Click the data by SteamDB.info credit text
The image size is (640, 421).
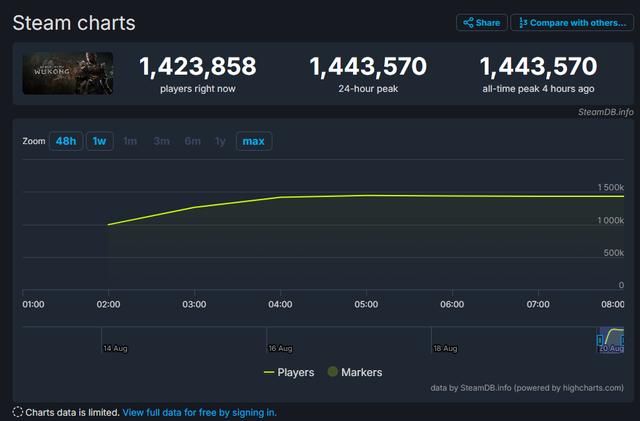pyautogui.click(x=527, y=388)
